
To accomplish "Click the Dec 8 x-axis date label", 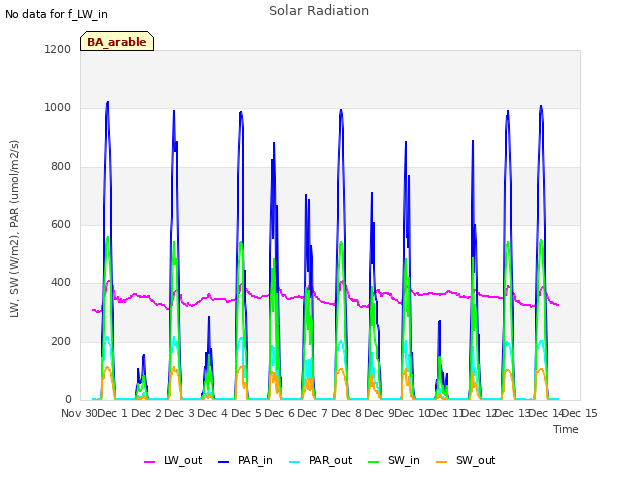I will coord(346,413).
